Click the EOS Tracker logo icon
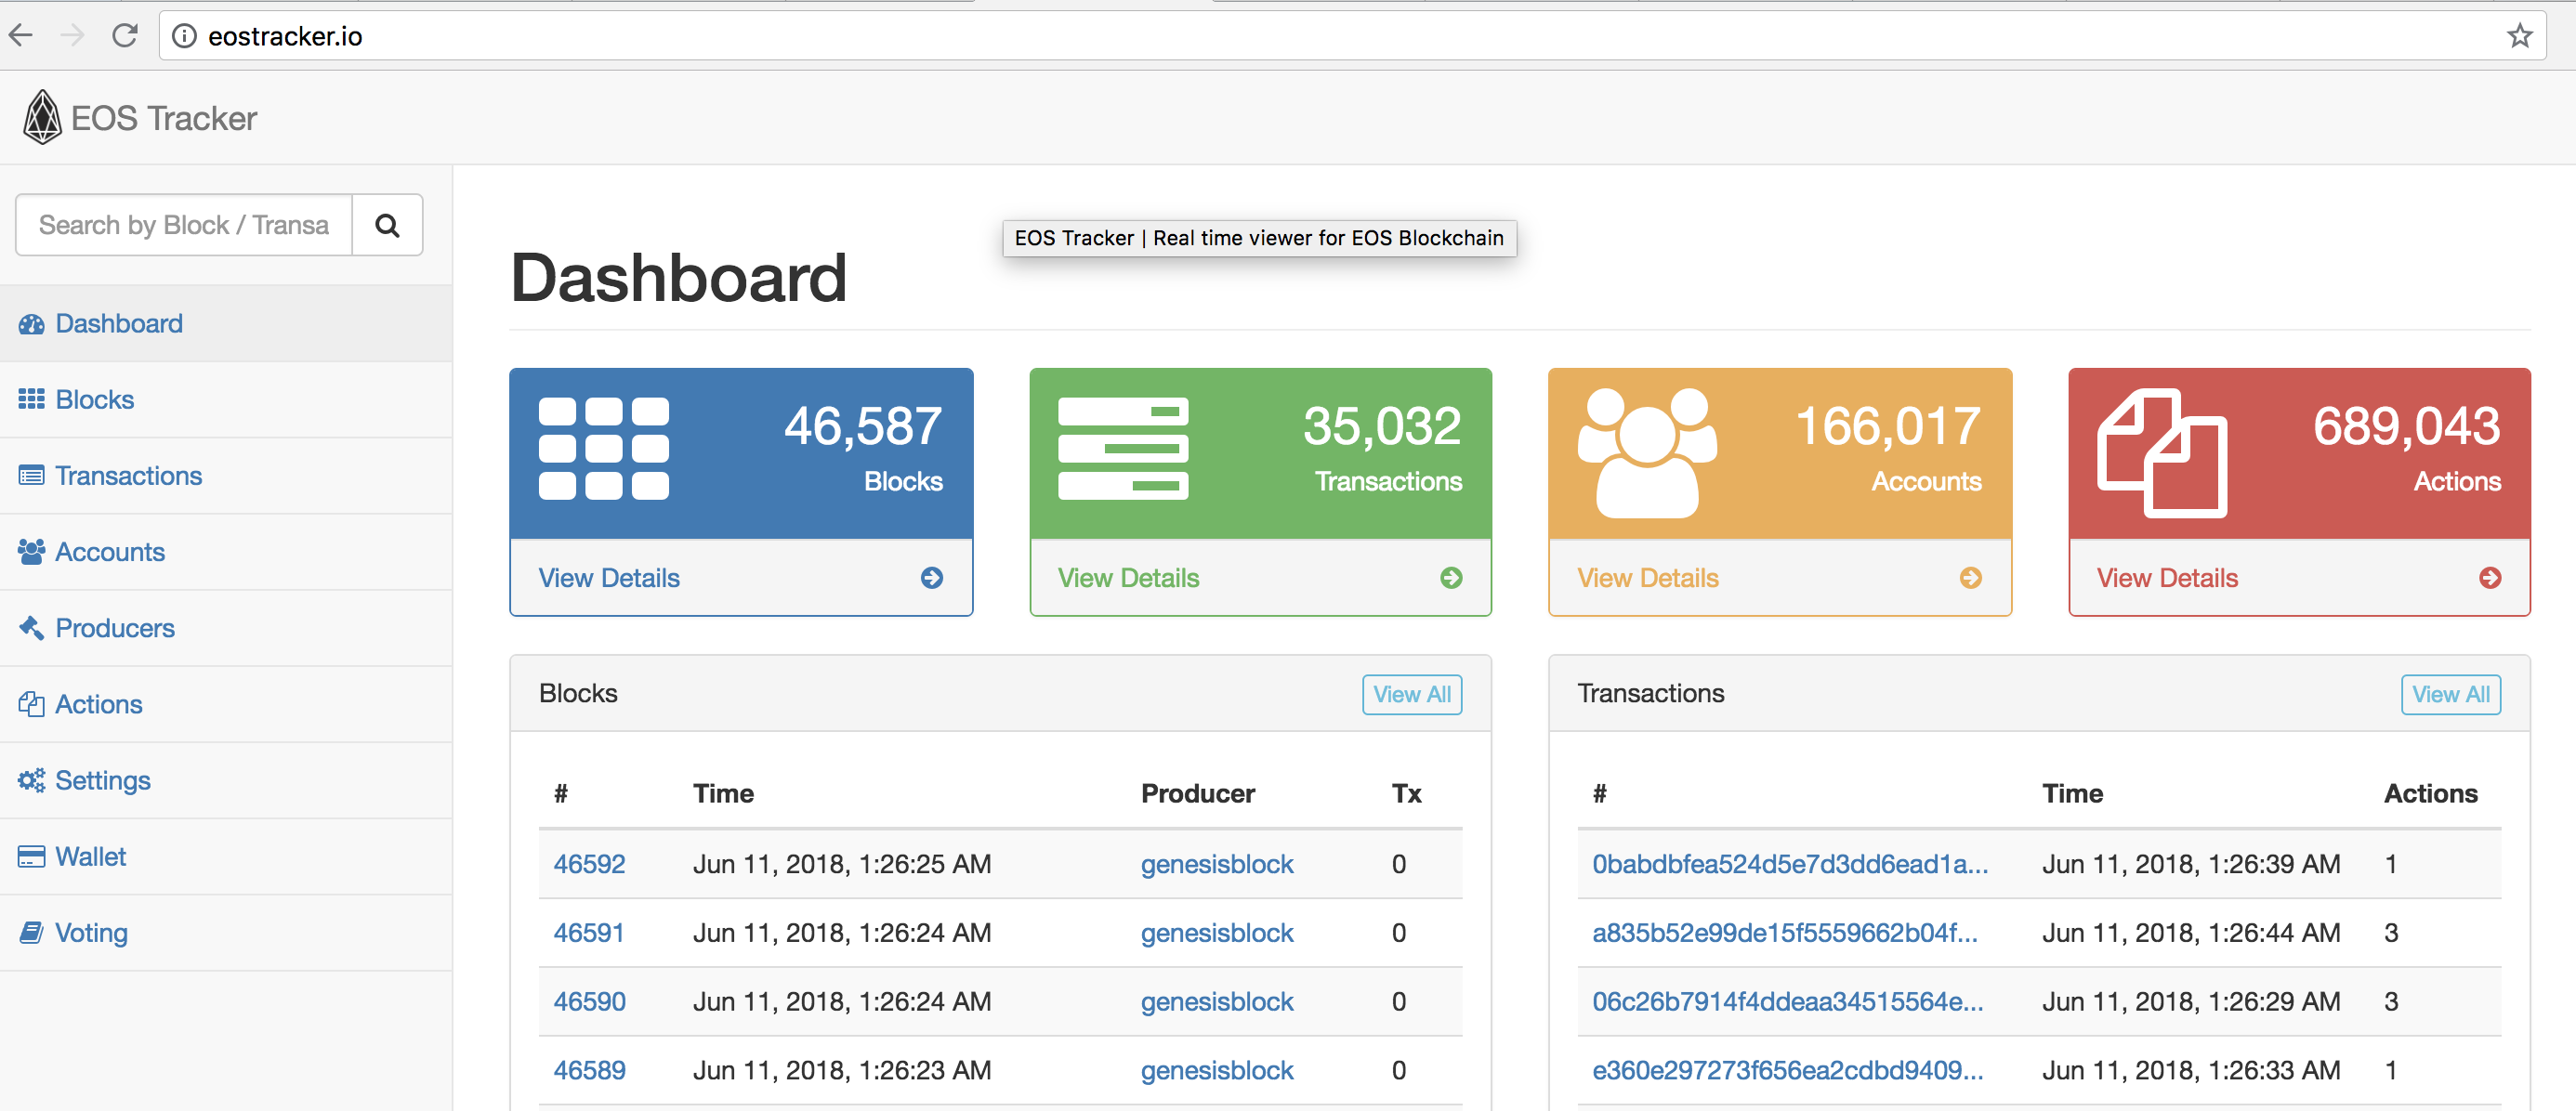The image size is (2576, 1111). click(x=42, y=118)
